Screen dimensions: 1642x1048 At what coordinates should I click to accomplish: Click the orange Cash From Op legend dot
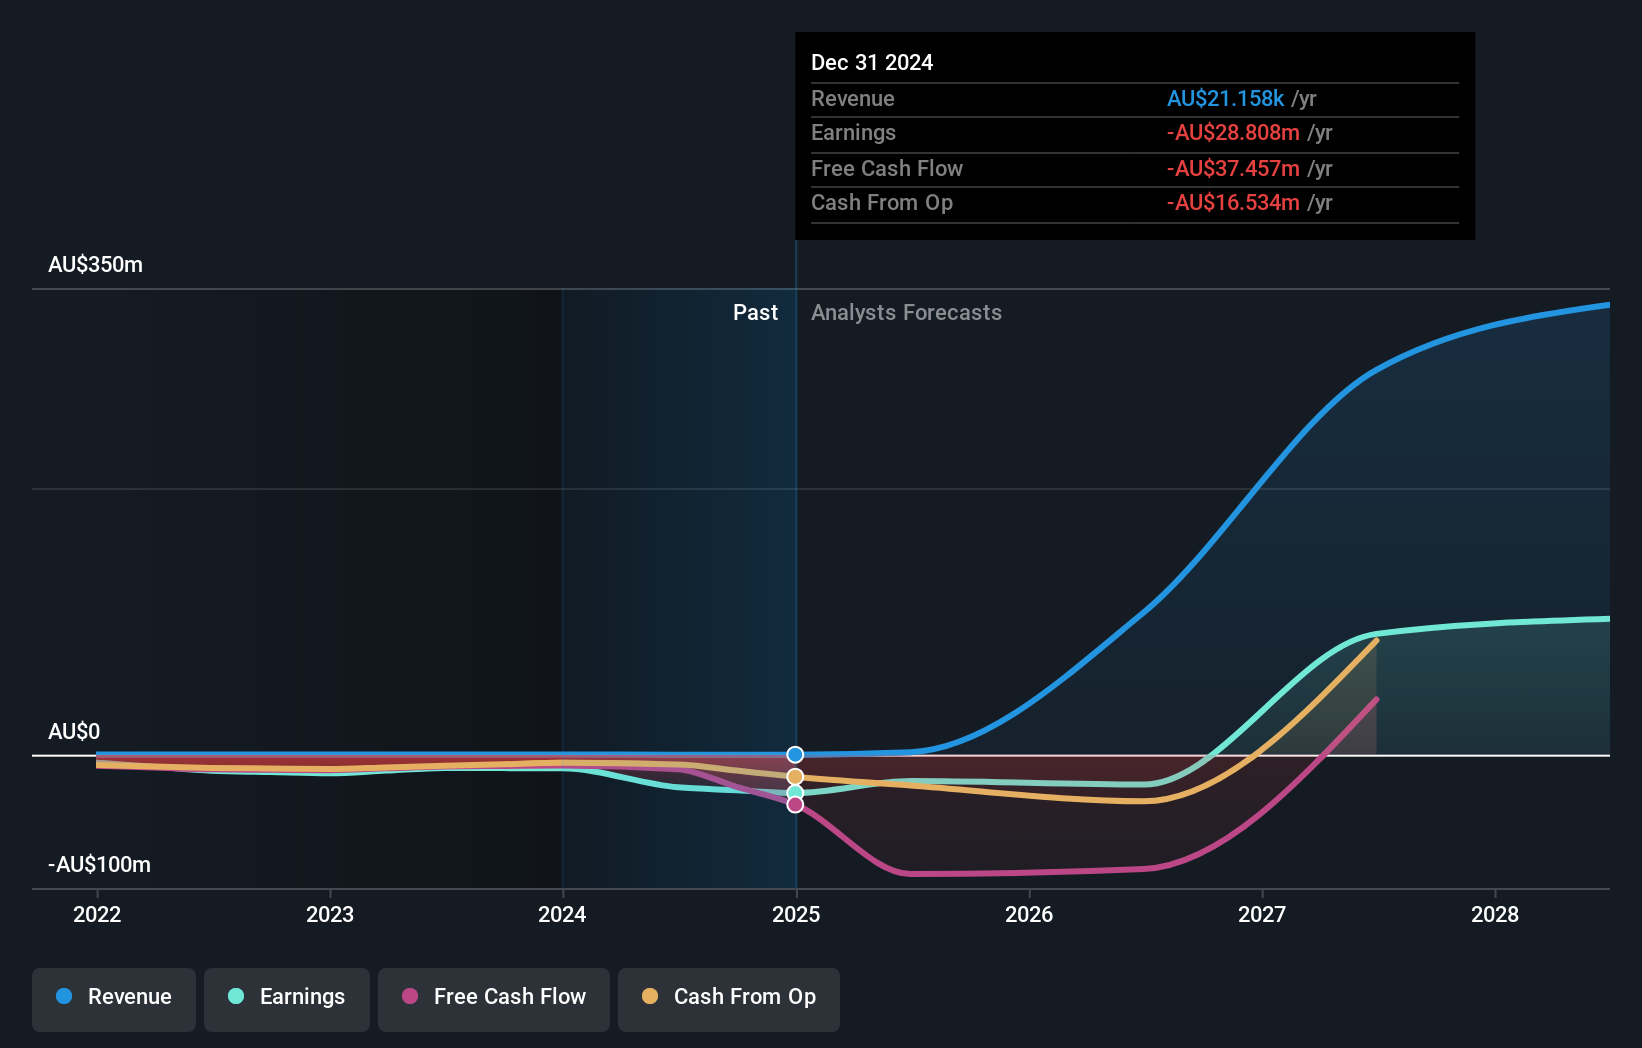point(650,996)
